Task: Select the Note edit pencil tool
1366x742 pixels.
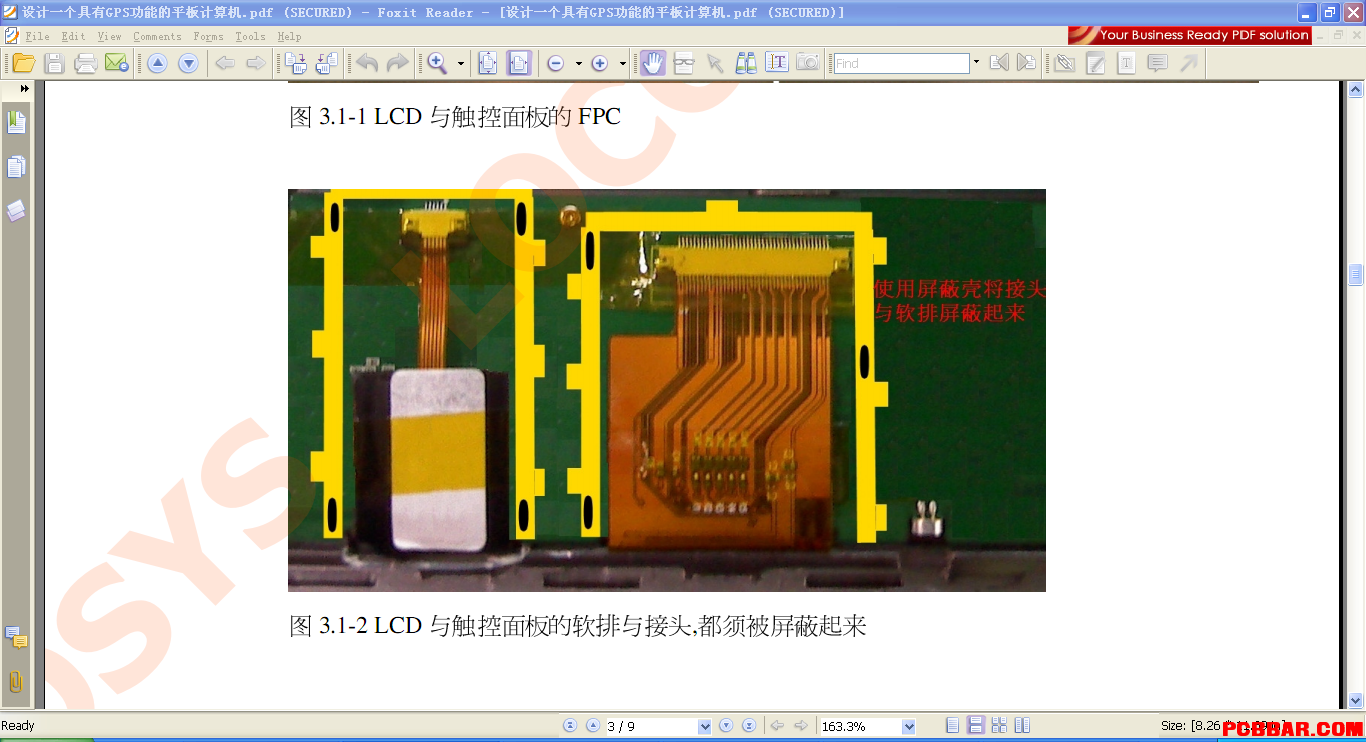Action: coord(1096,63)
